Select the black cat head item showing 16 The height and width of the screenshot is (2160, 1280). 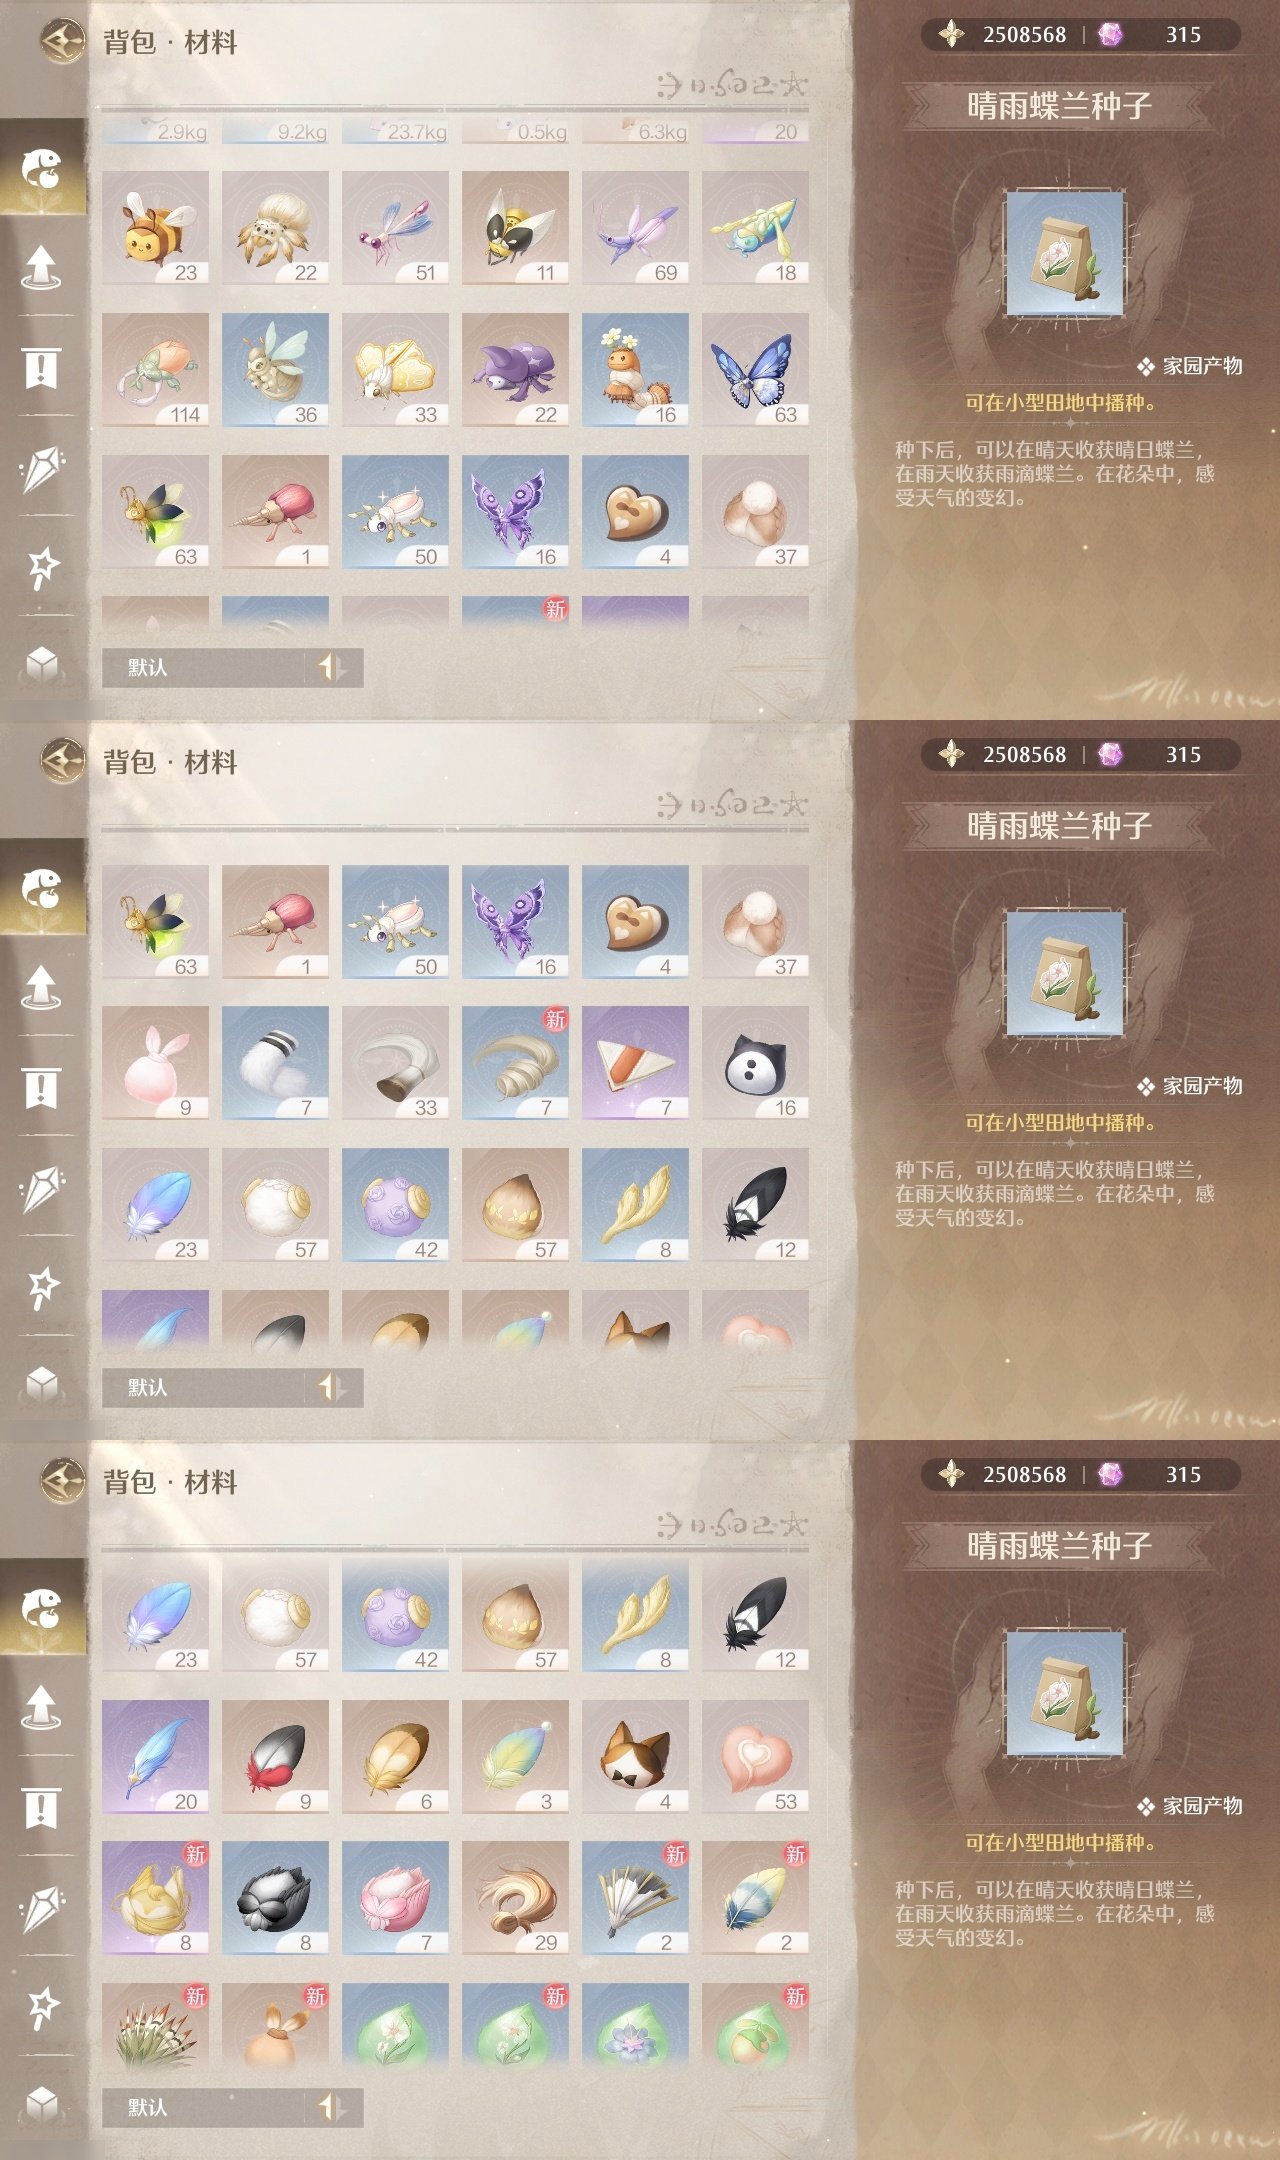(755, 1063)
